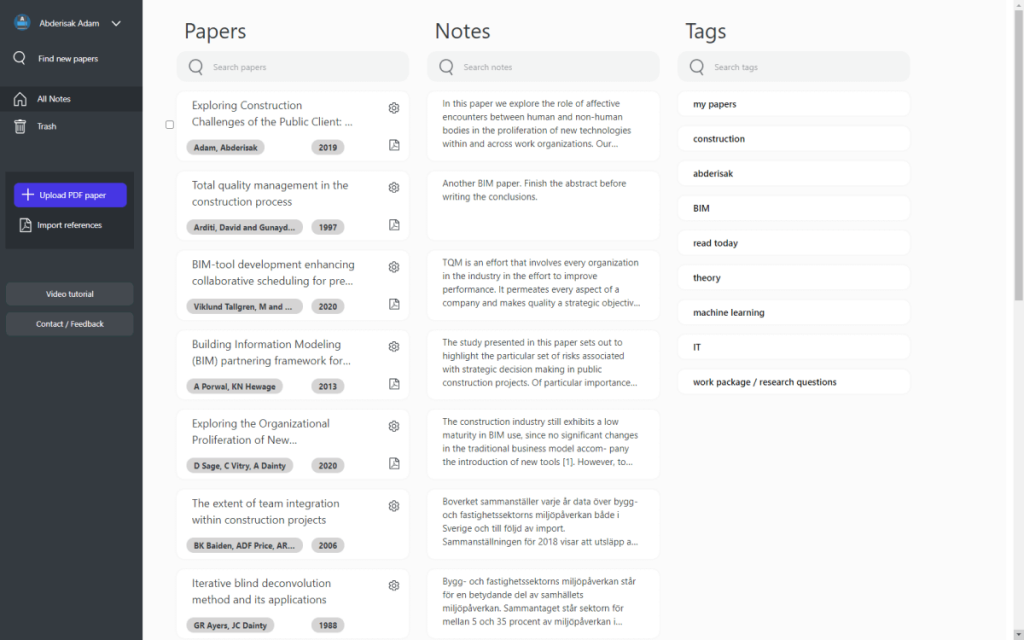Click the PDF icon beside Import references

(x=25, y=225)
